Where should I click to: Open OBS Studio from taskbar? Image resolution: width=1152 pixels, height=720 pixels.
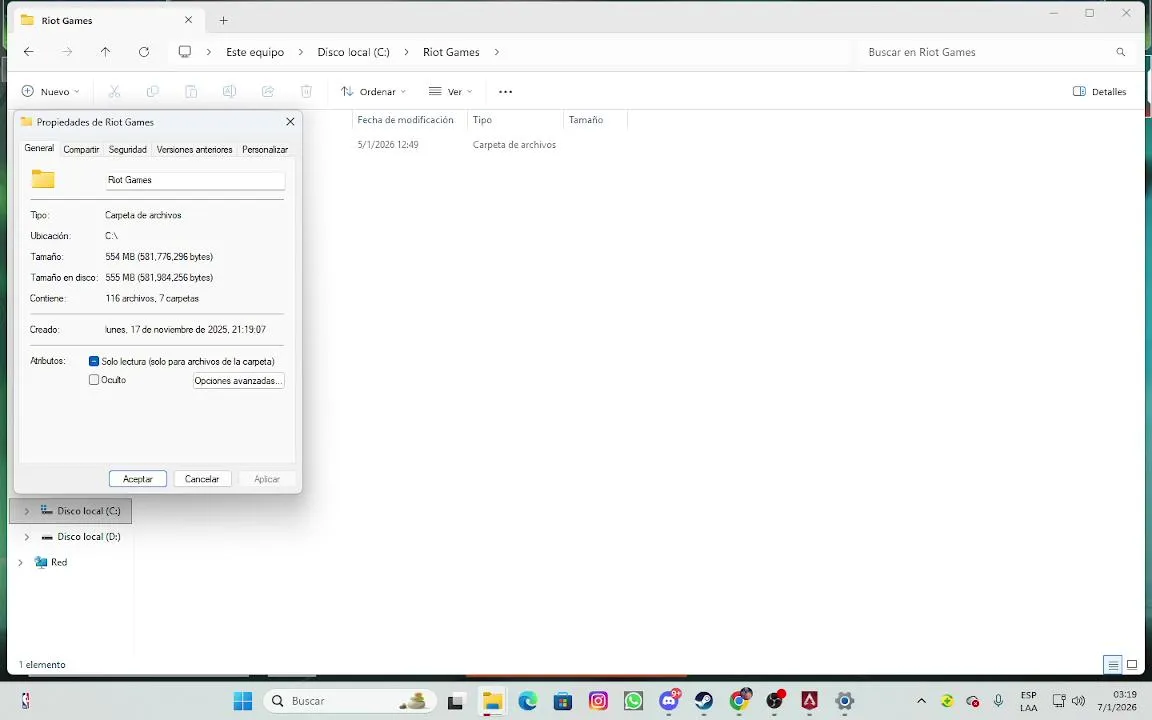(774, 701)
